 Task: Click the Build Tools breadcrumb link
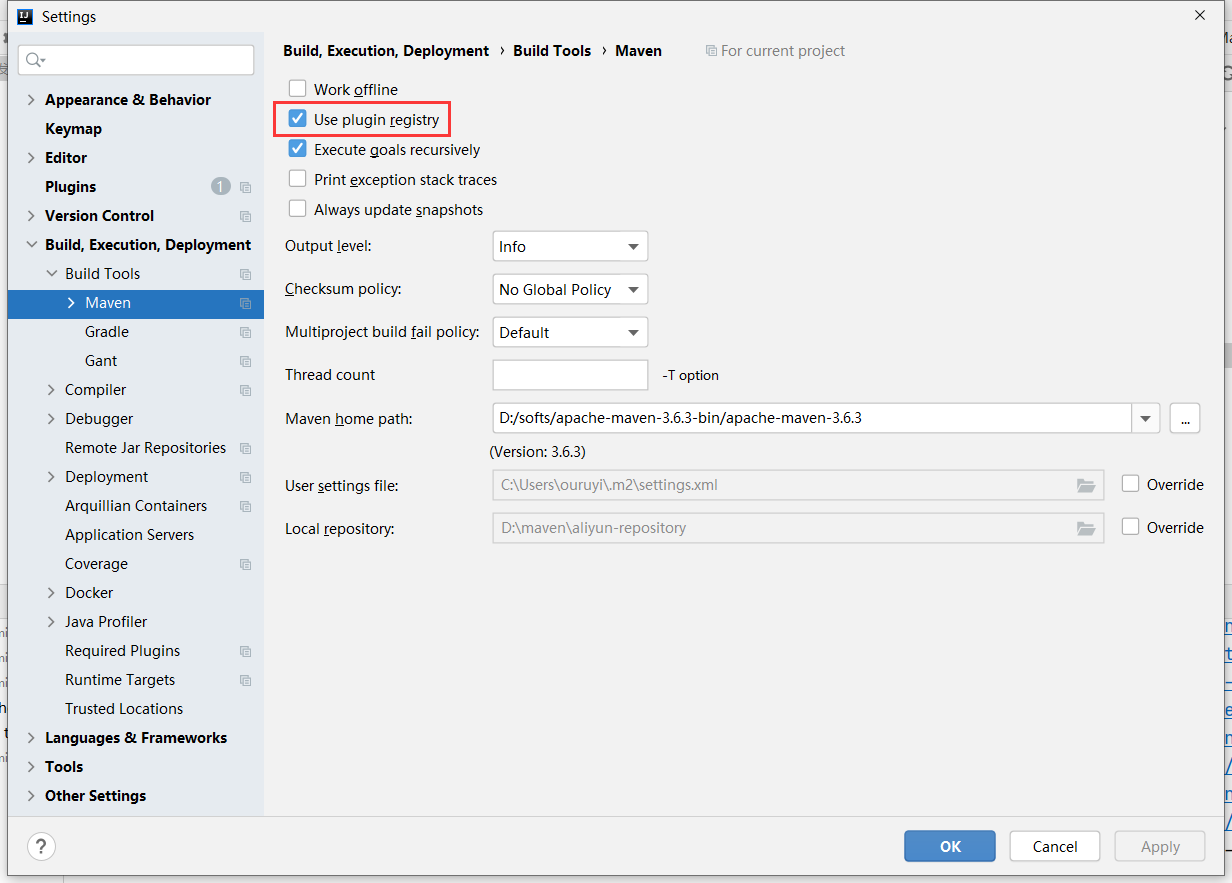[x=552, y=50]
